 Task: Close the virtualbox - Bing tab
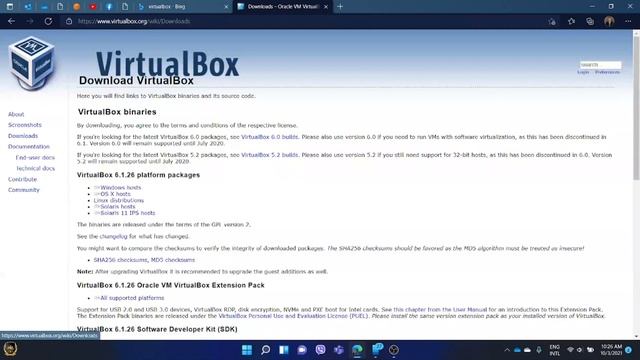click(x=226, y=7)
